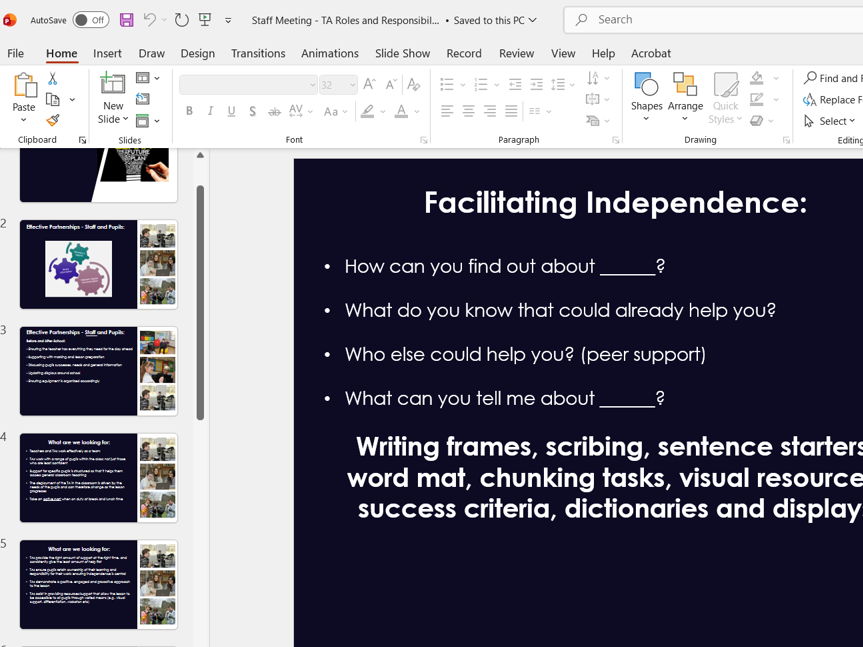Select the Replace command in Editing group
The height and width of the screenshot is (647, 863).
(x=833, y=99)
